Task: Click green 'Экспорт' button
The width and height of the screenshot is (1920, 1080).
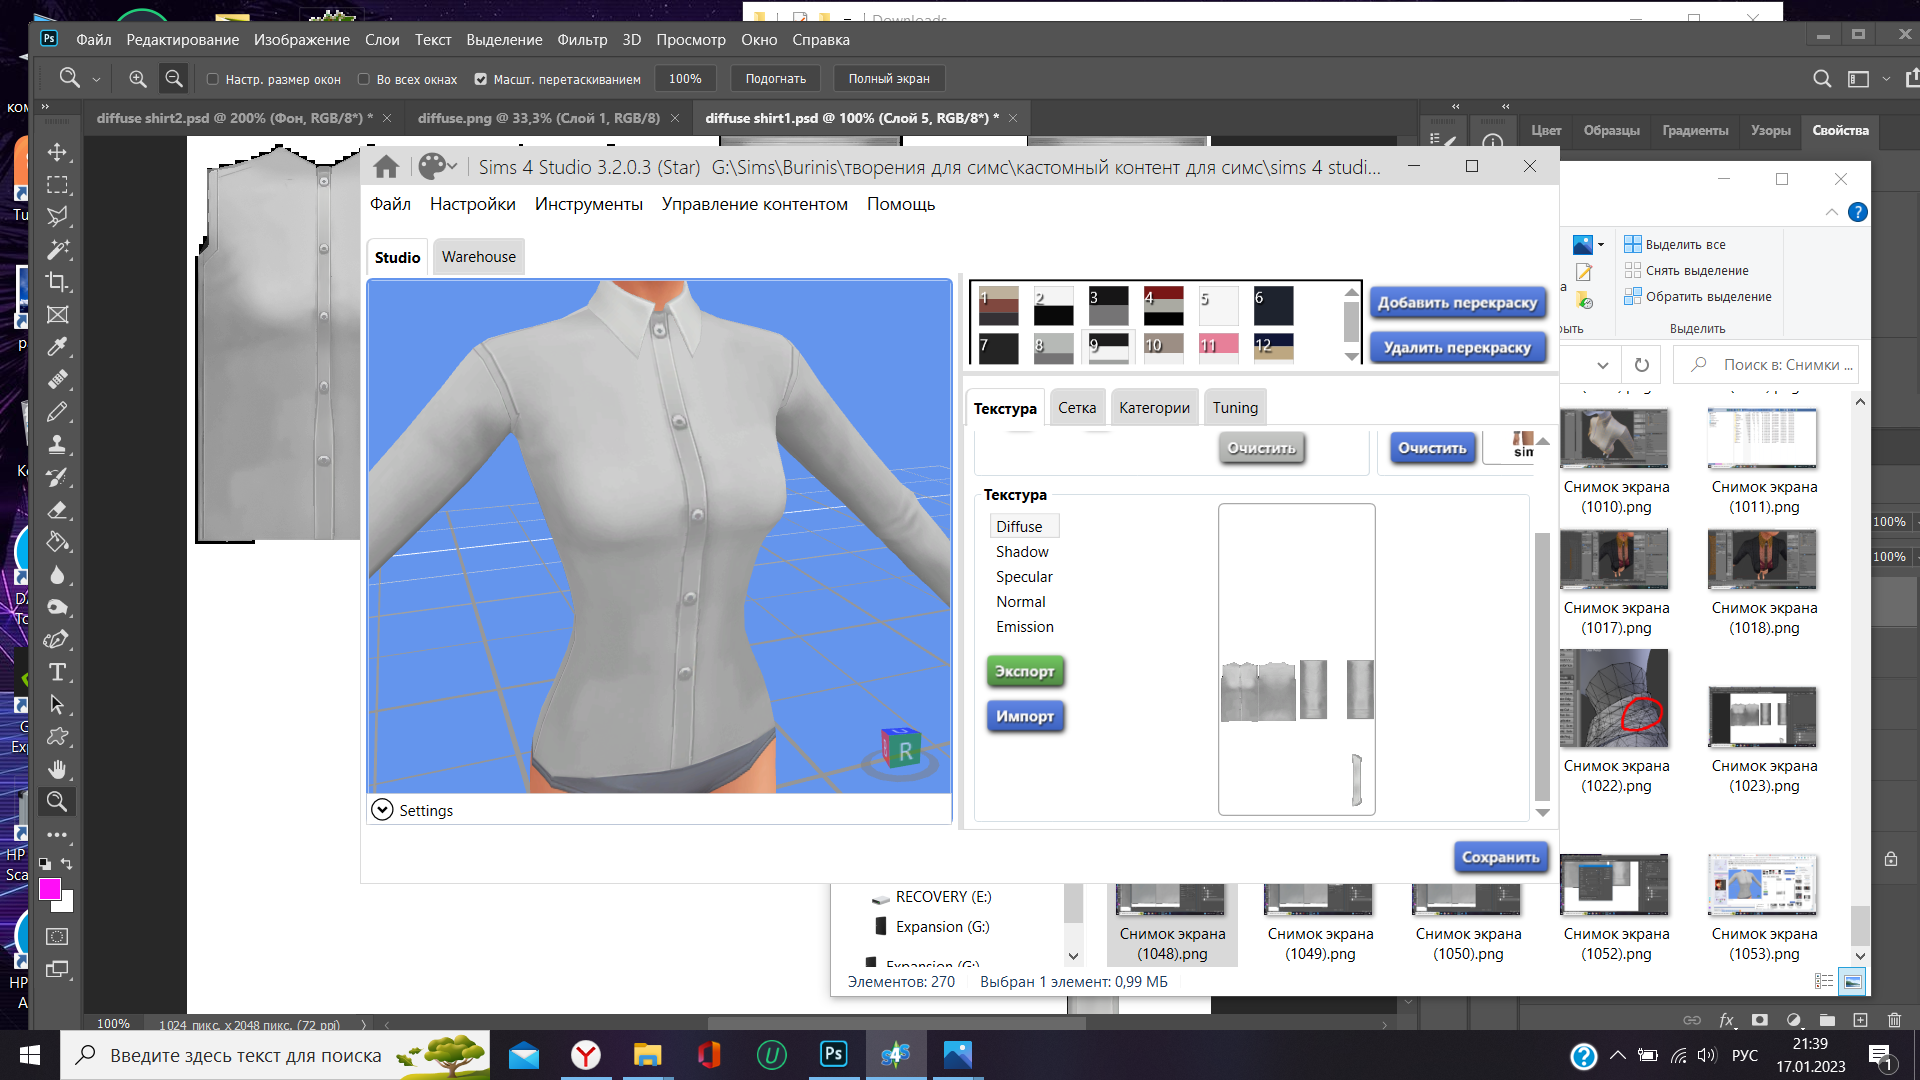Action: [x=1024, y=671]
